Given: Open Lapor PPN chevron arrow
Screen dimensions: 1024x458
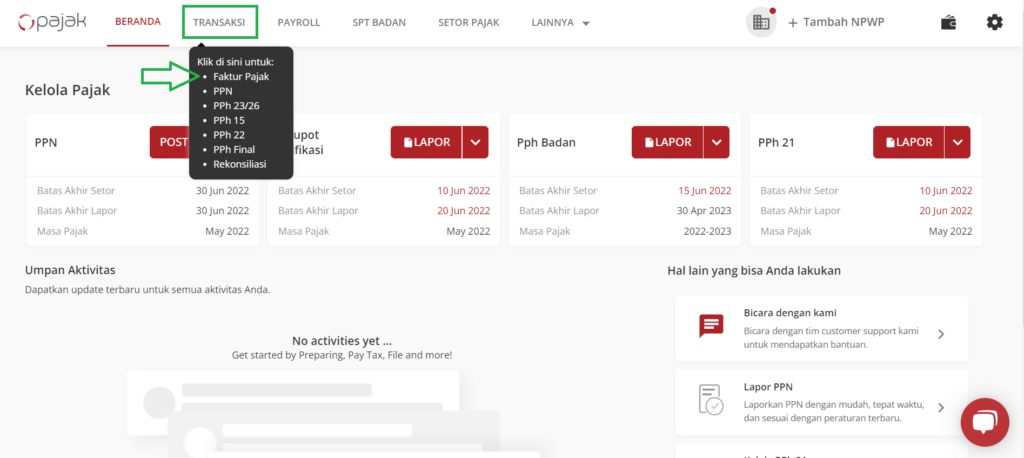Looking at the screenshot, I should 941,408.
